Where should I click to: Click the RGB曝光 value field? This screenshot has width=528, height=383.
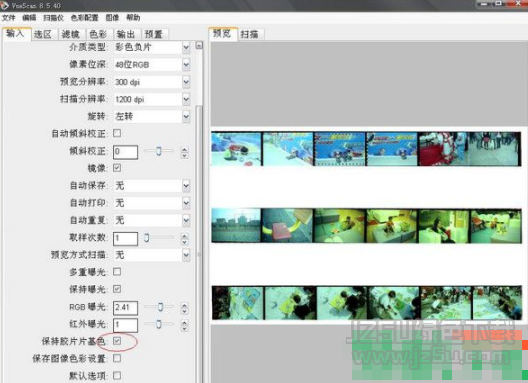125,308
